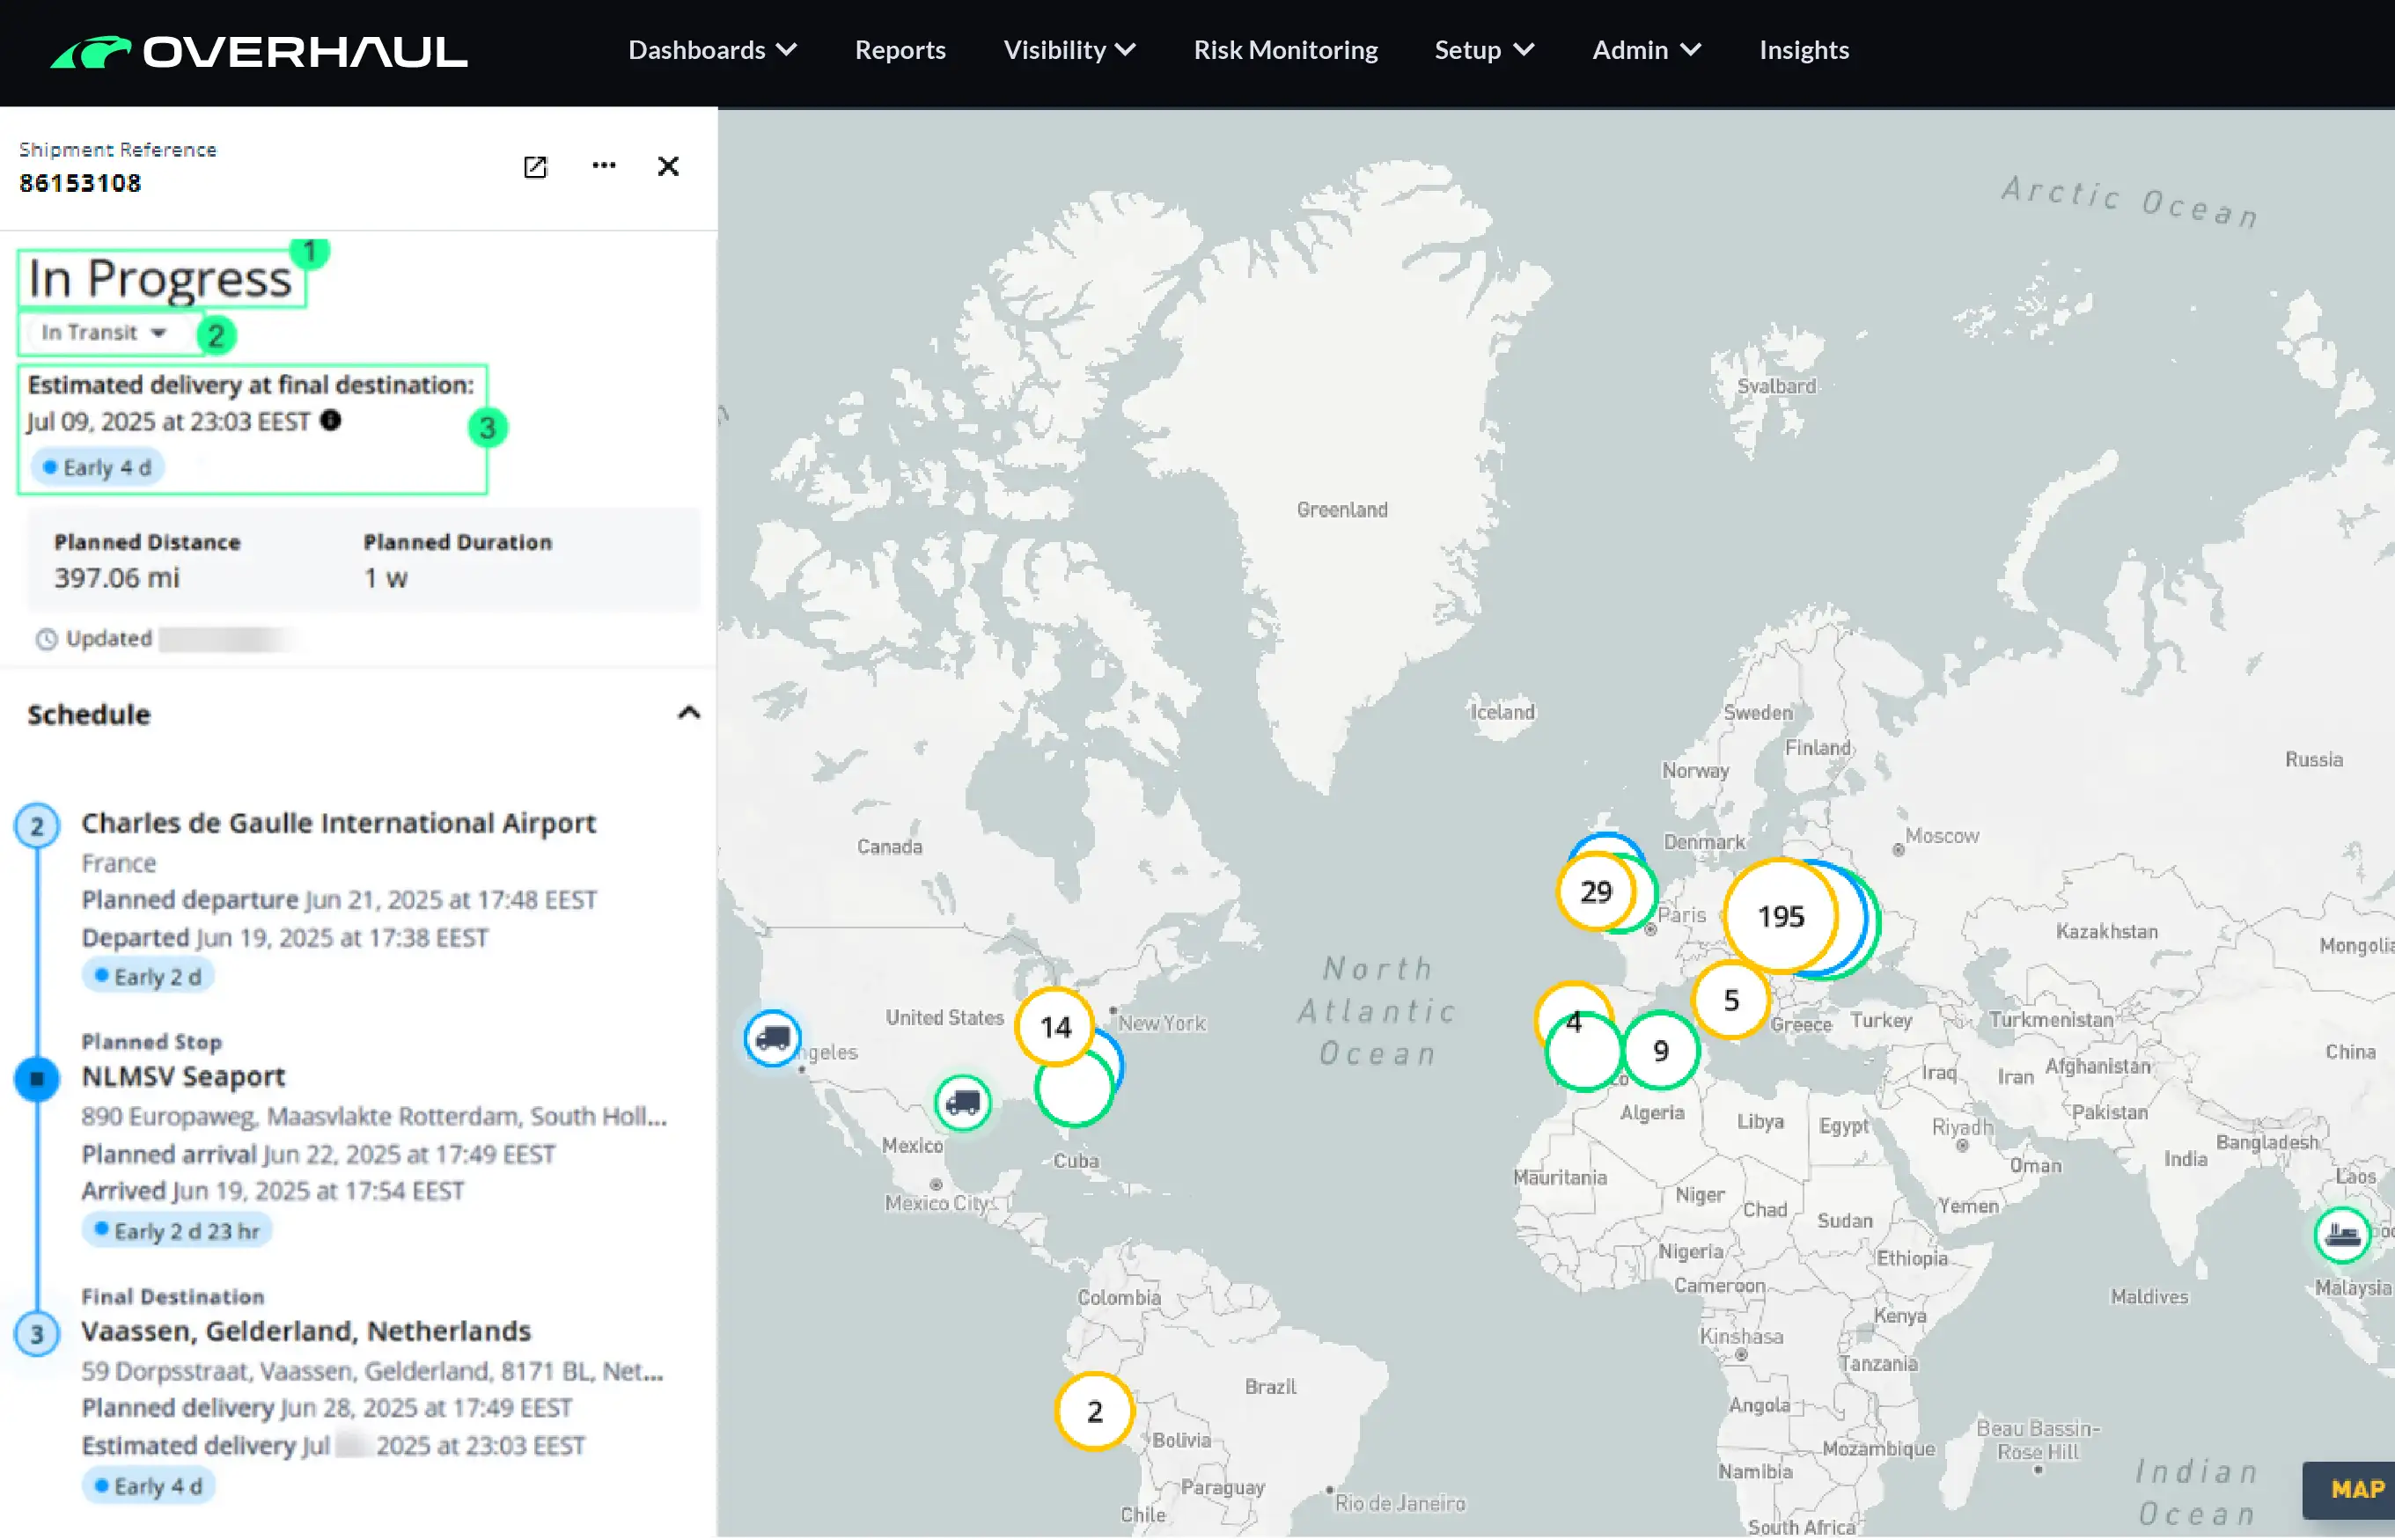Select stop 3 Final Destination circle
The width and height of the screenshot is (2395, 1540).
37,1334
